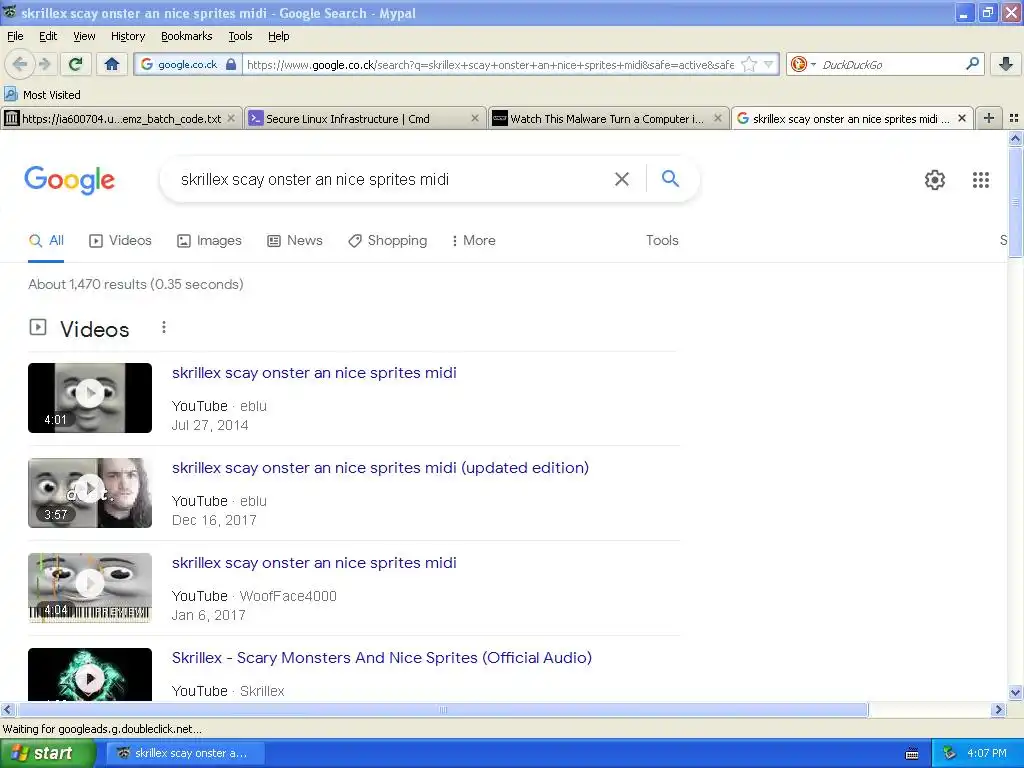Viewport: 1024px width, 768px height.
Task: Close the Google search results tab
Action: pyautogui.click(x=961, y=119)
